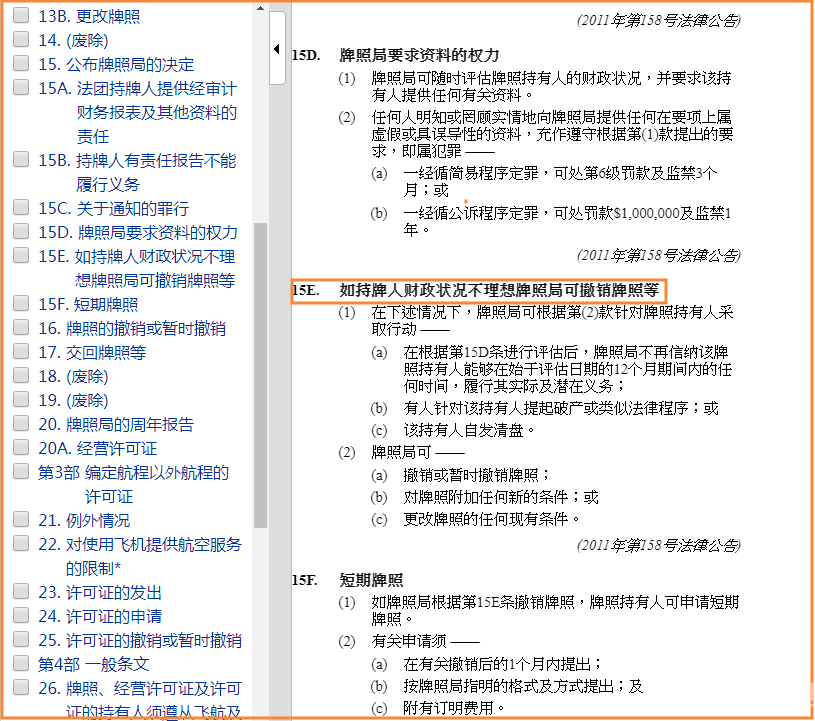Check the box beside 21. 例外情况

[21, 519]
